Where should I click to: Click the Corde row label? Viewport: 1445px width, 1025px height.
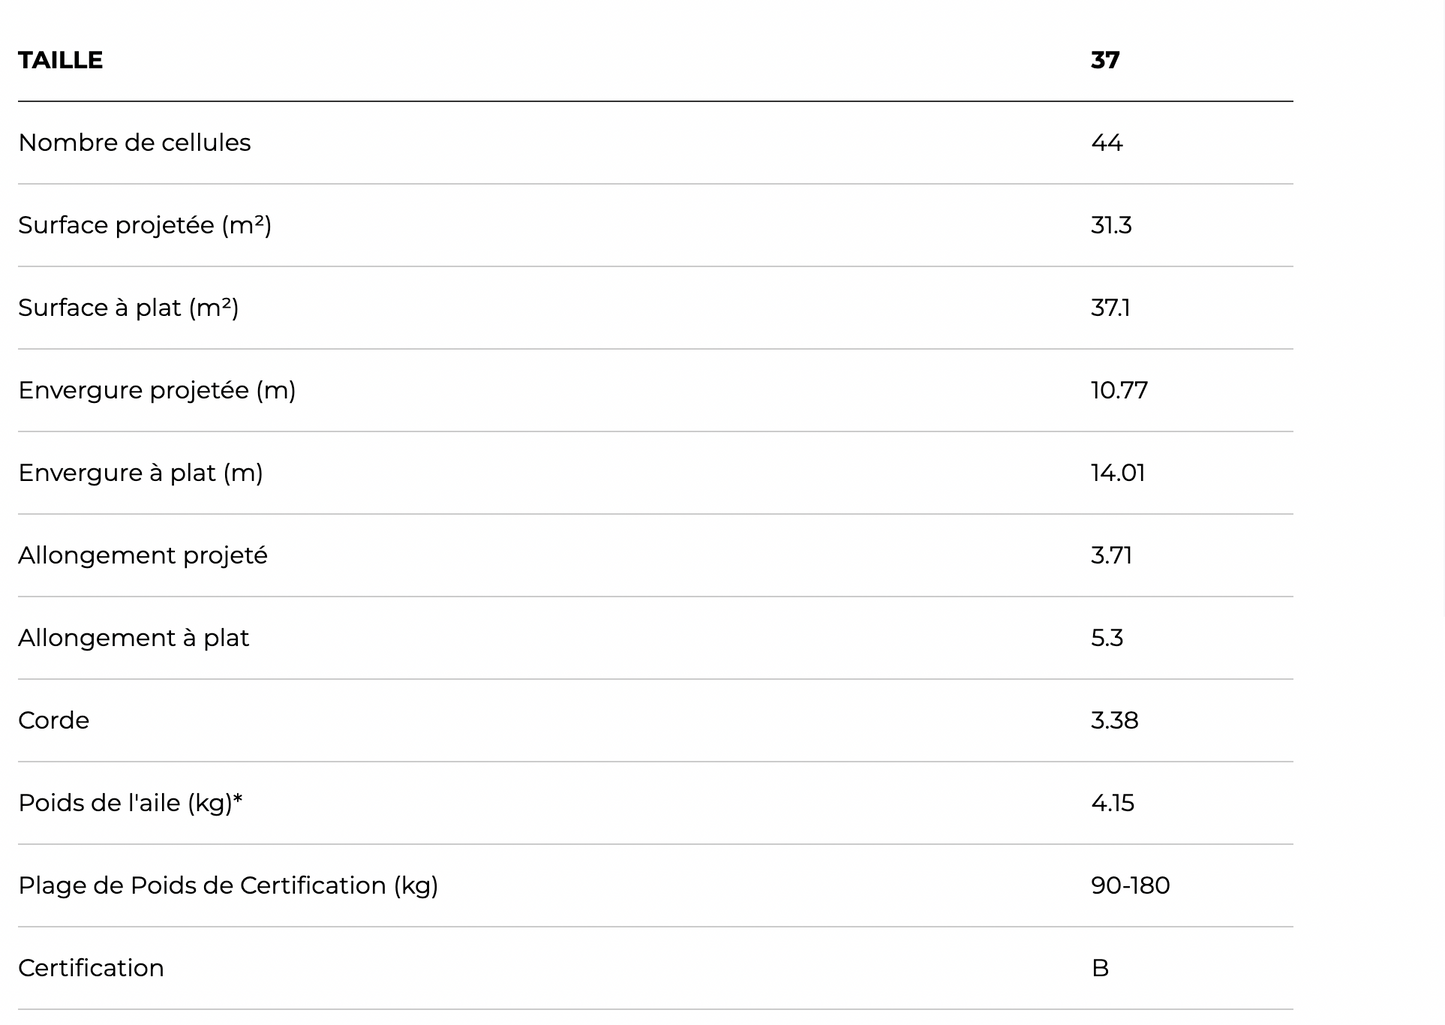pos(54,721)
